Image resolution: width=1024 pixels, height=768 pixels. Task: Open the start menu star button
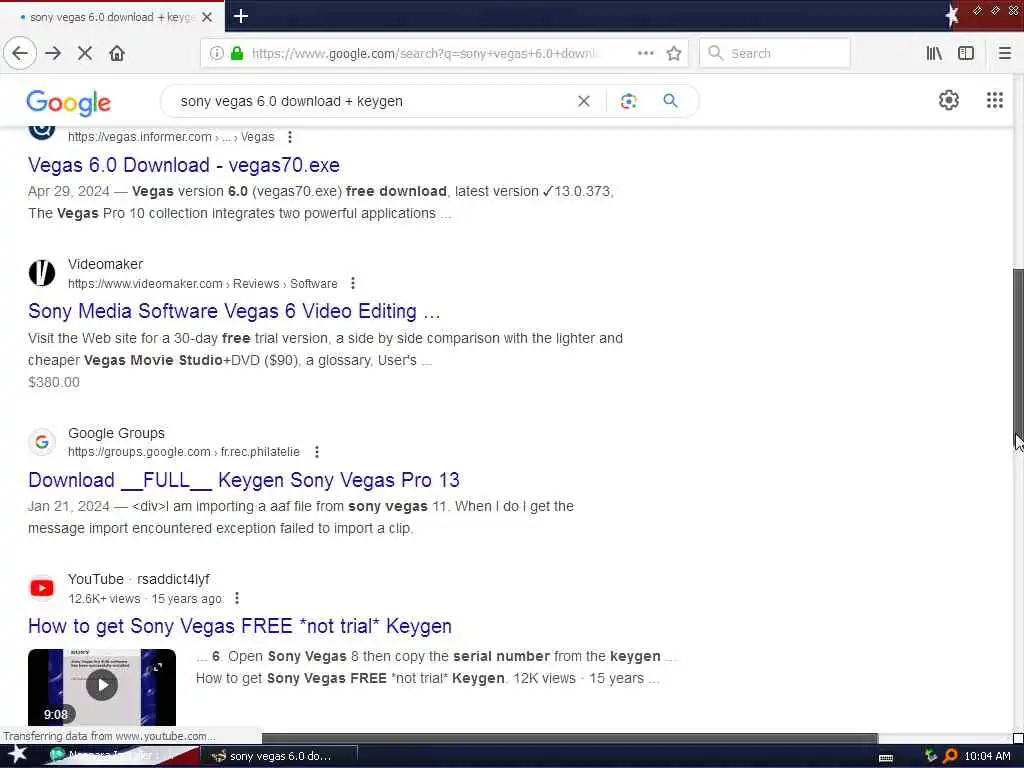17,754
